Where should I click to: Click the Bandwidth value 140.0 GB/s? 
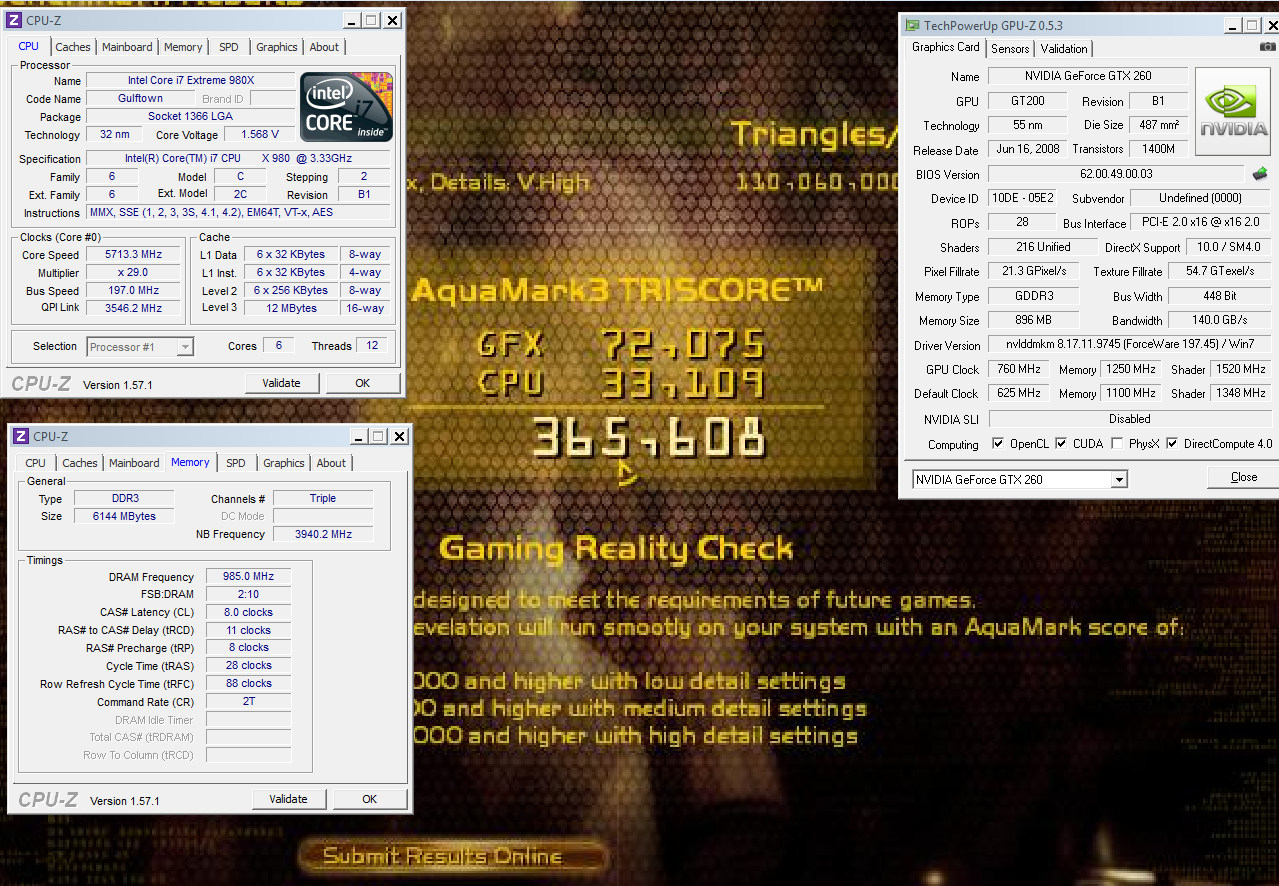(x=1219, y=320)
